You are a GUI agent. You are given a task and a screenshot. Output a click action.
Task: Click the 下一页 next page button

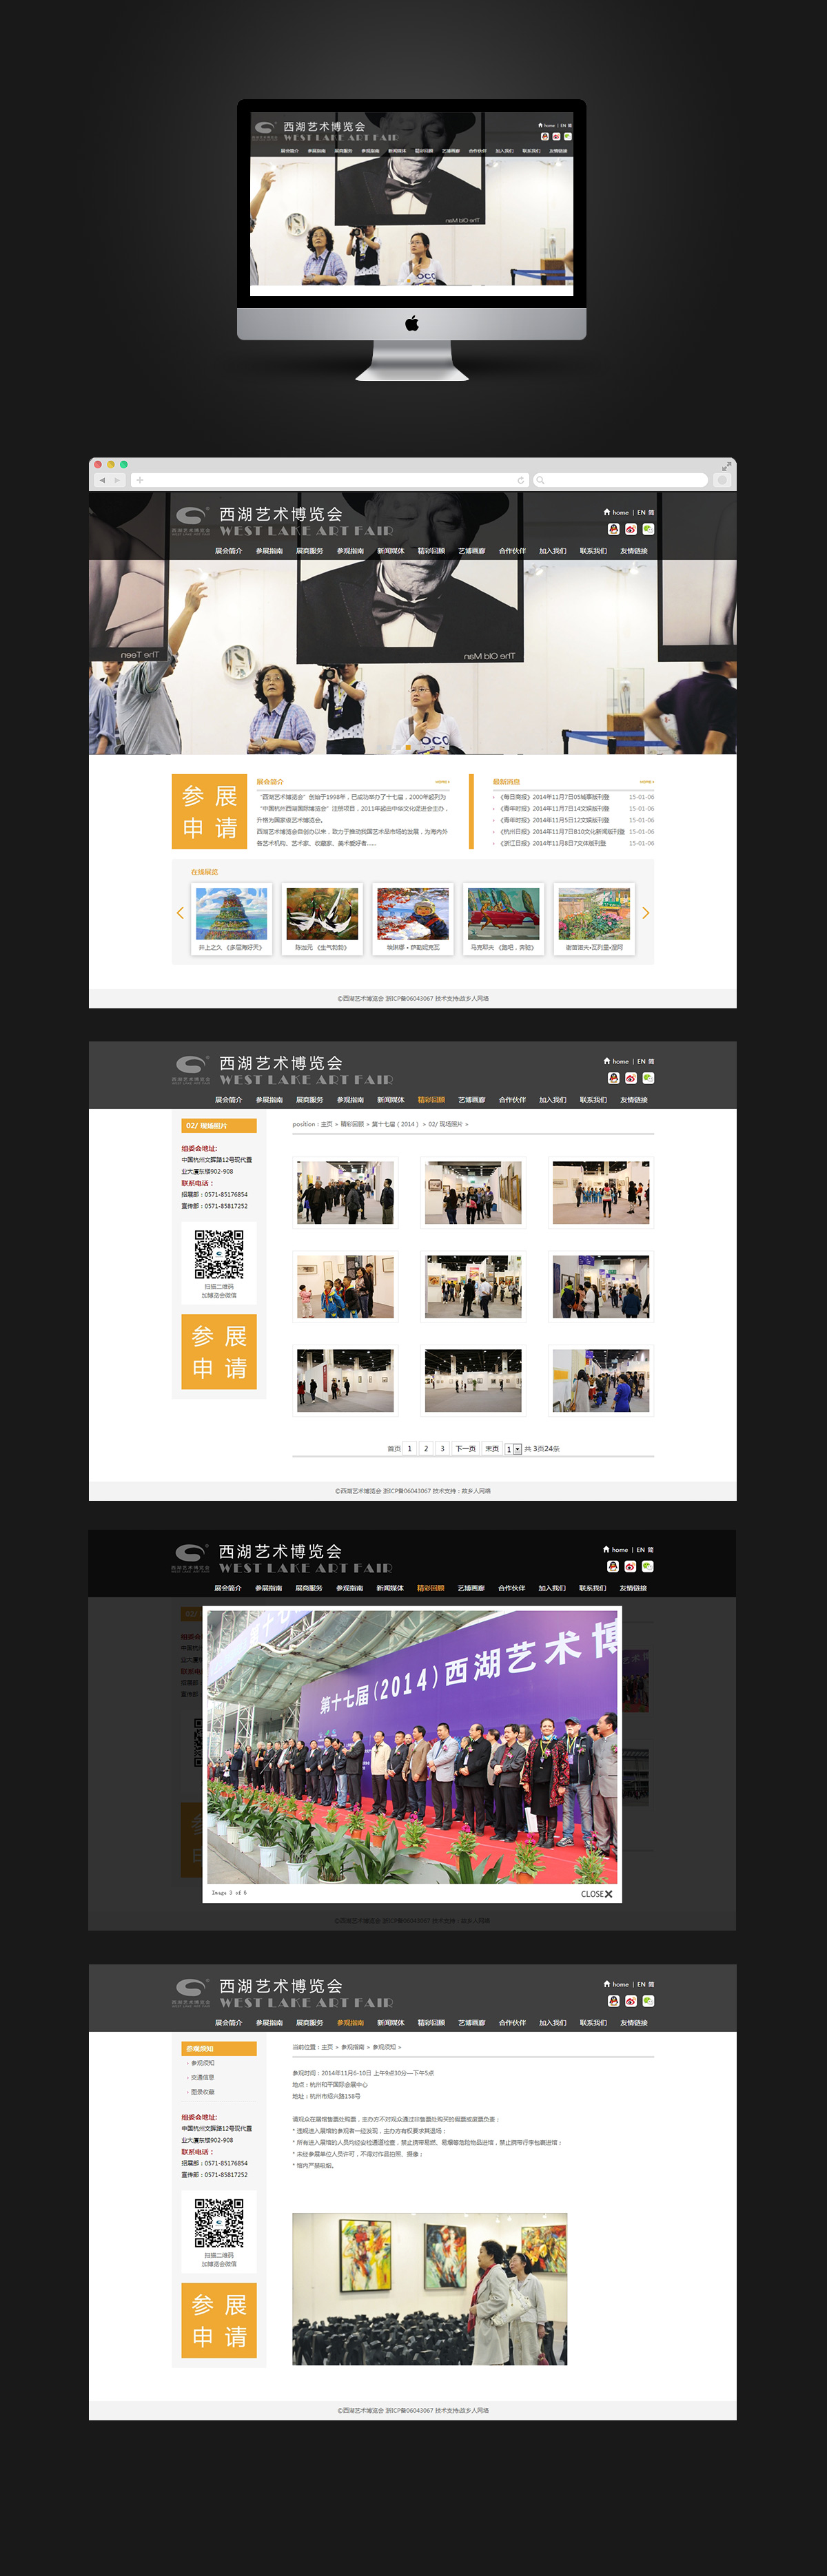coord(465,1449)
